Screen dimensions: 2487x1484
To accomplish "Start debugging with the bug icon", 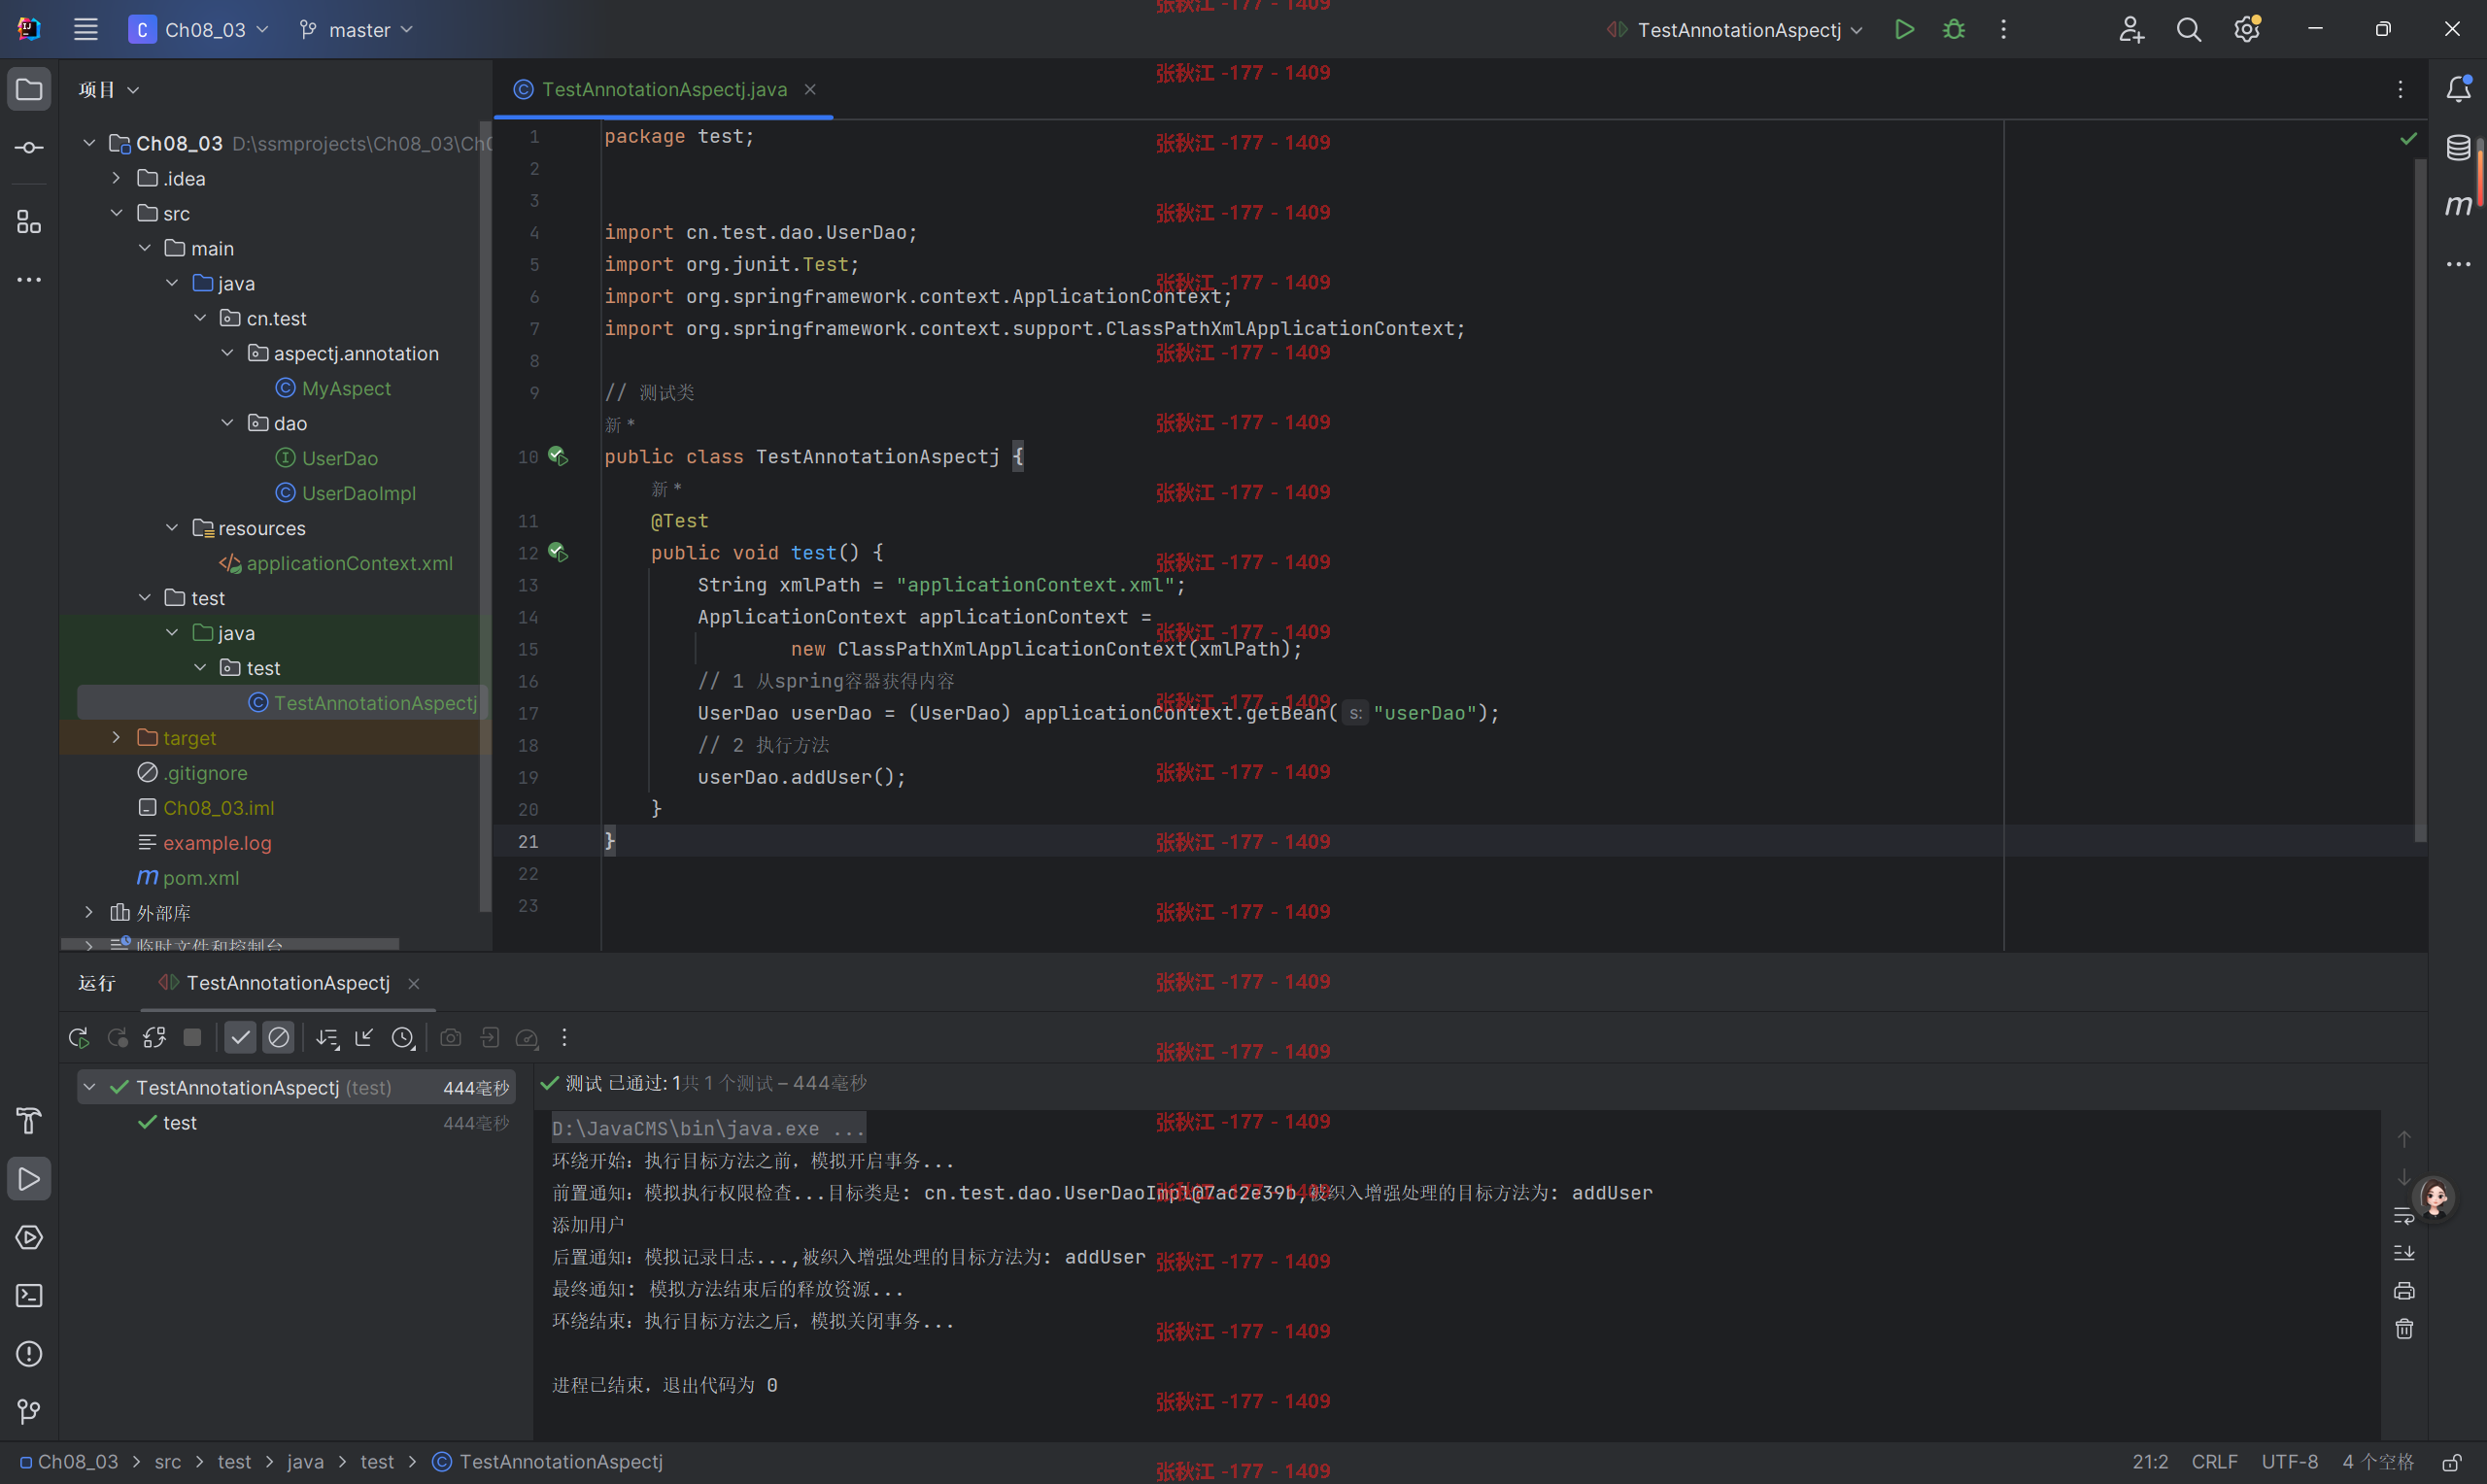I will coord(1953,29).
